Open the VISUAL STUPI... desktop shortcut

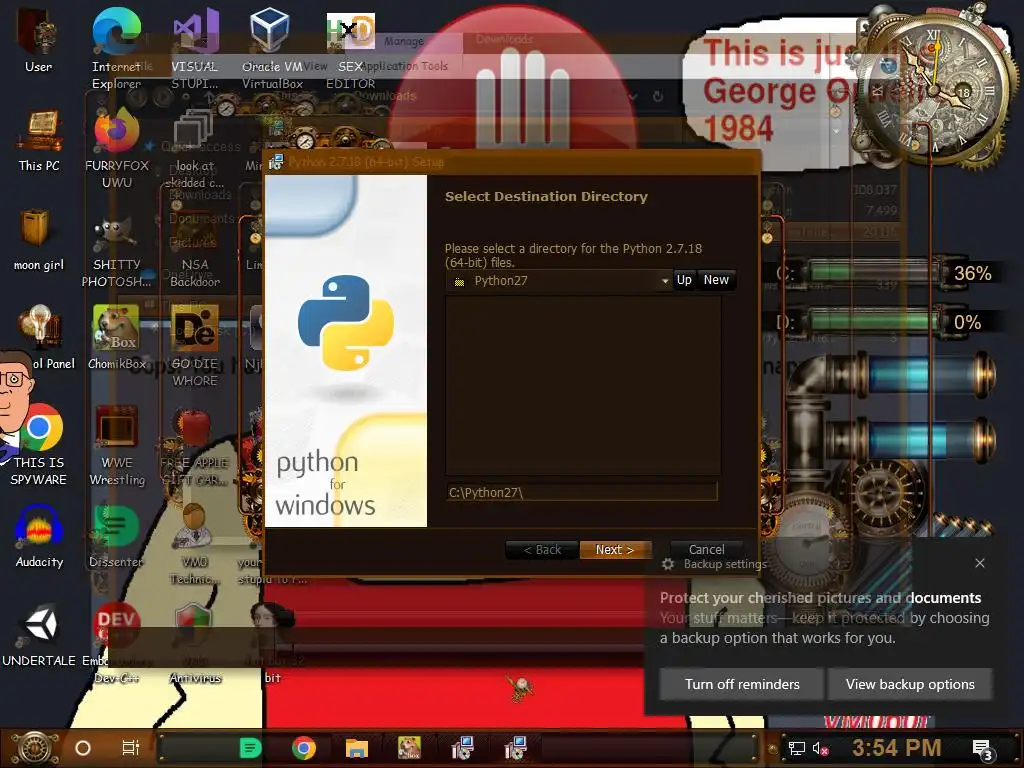tap(195, 48)
